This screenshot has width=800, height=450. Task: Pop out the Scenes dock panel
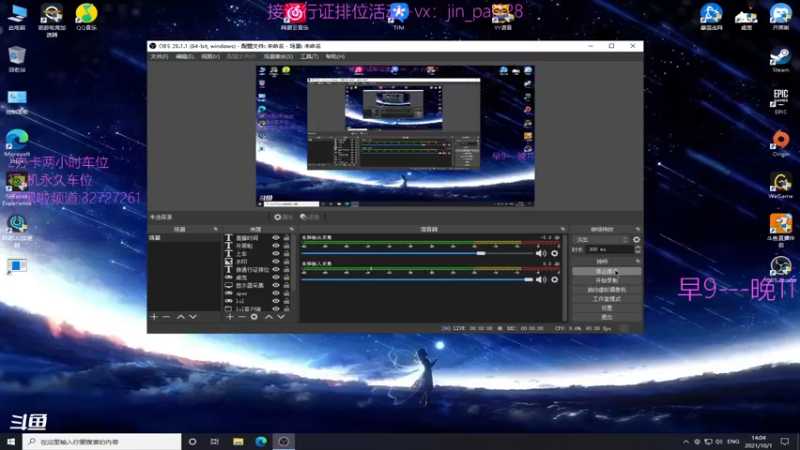pyautogui.click(x=216, y=229)
